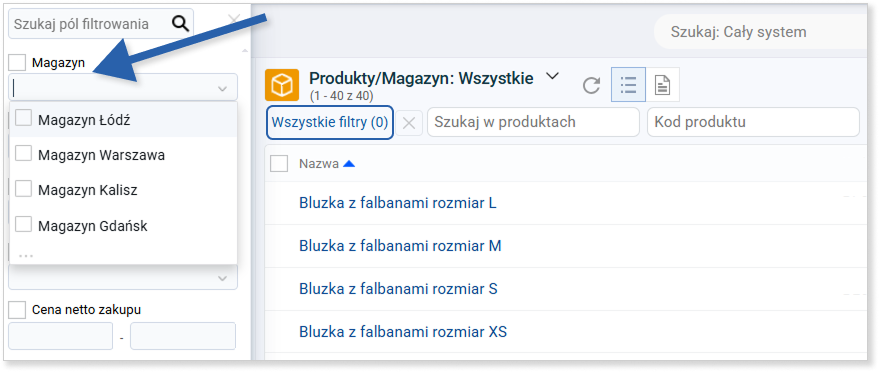
Task: Expand the Produkty/Magazyn view chevron
Action: 552,77
